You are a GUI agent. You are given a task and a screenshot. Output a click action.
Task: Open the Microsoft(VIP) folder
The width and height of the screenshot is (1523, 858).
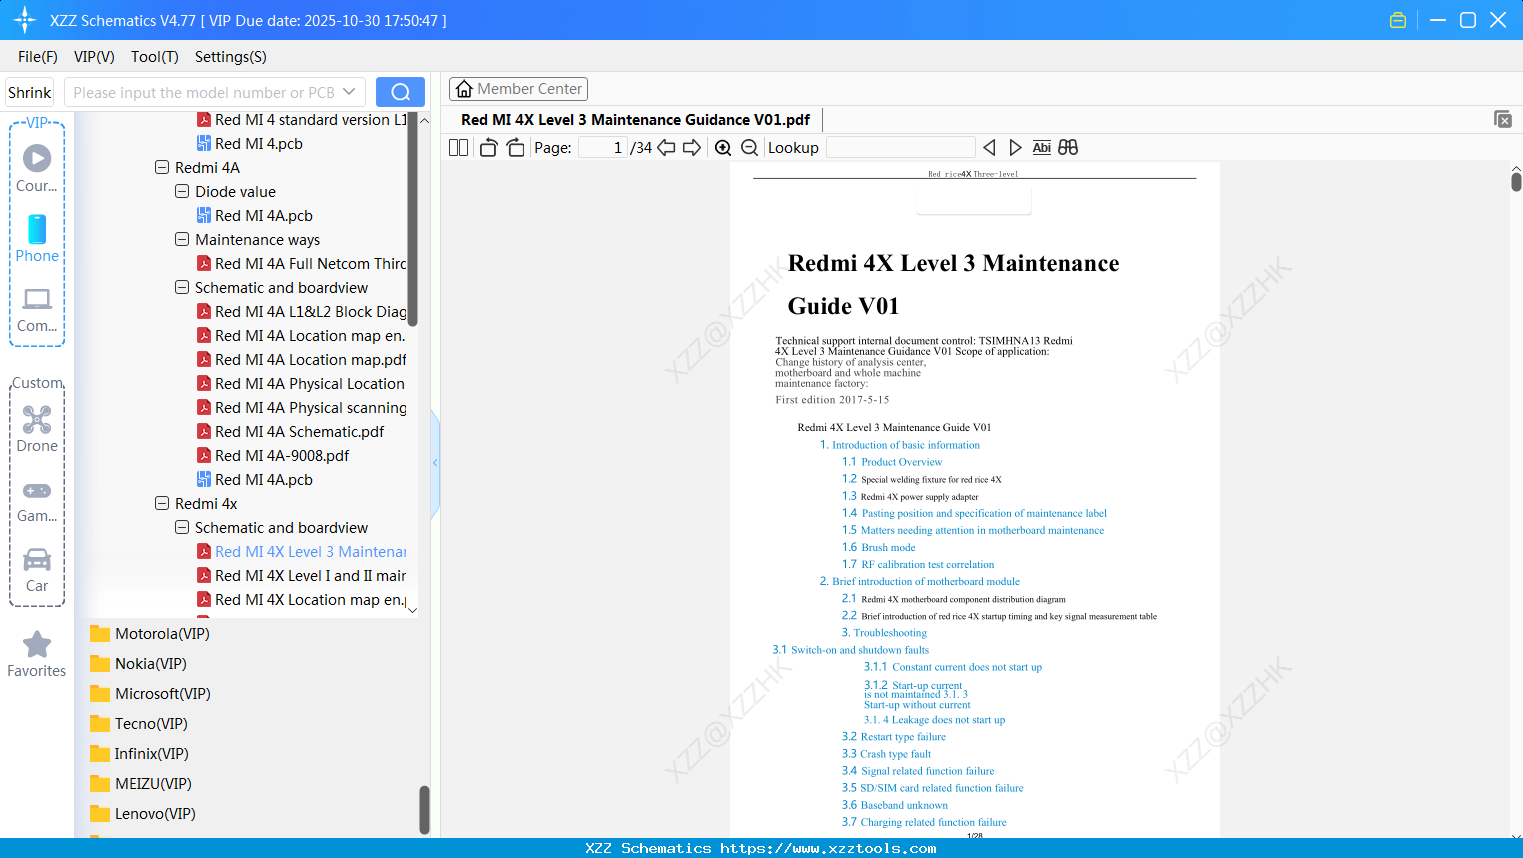click(150, 694)
